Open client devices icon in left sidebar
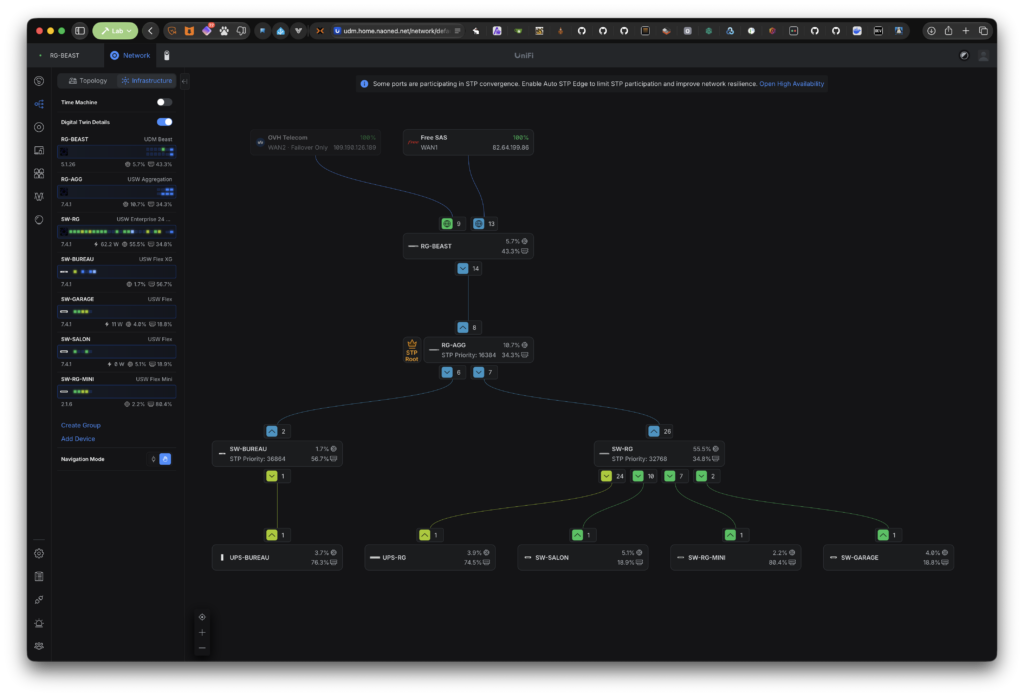The width and height of the screenshot is (1024, 697). tap(39, 150)
